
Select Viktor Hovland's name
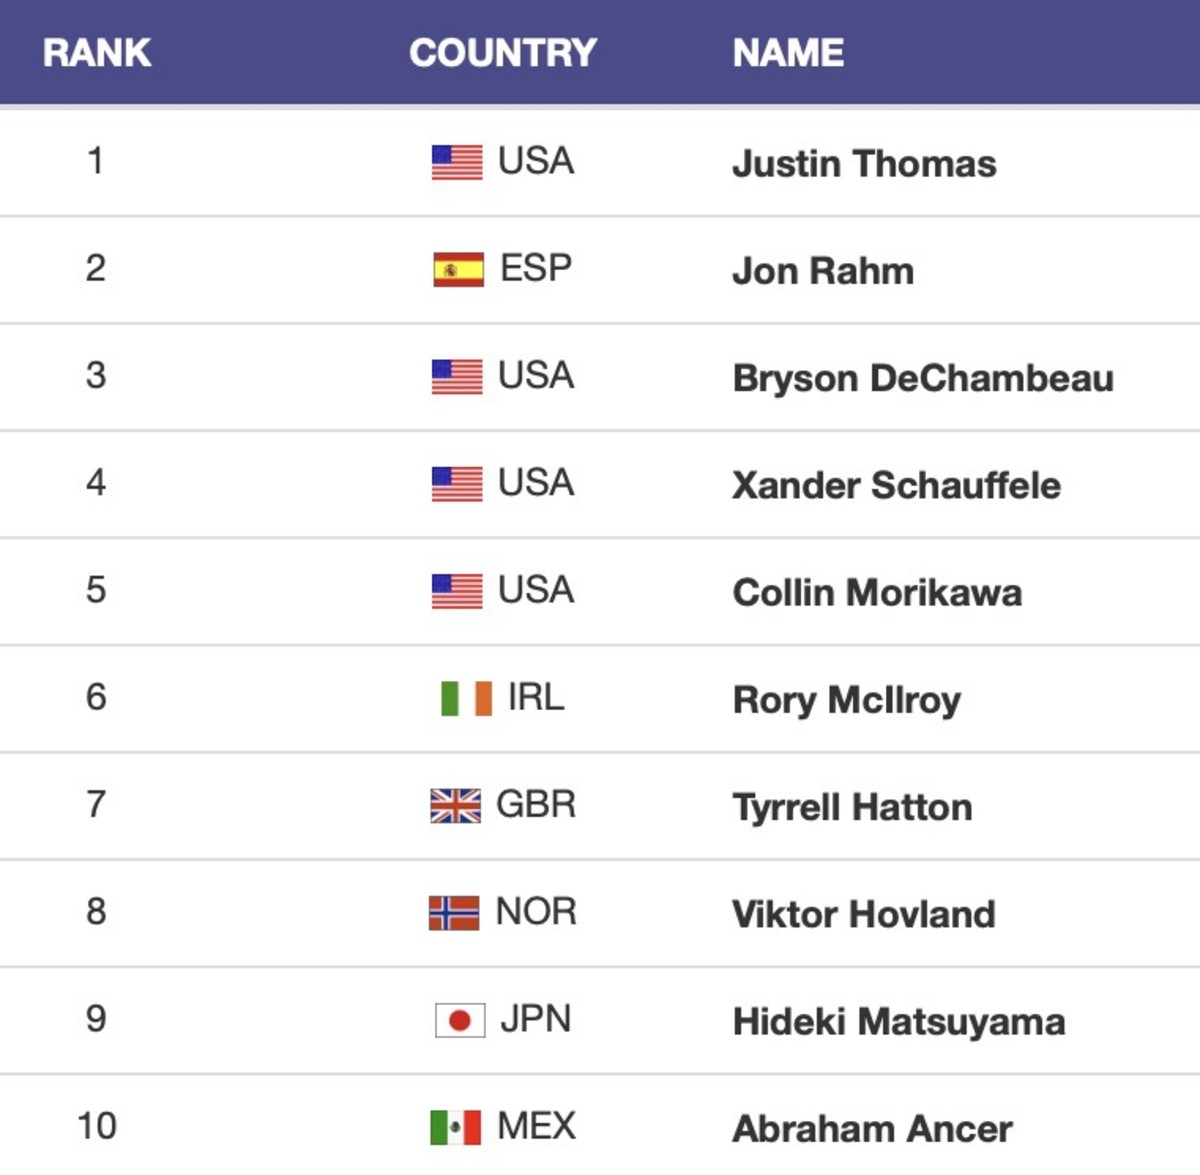tap(863, 914)
